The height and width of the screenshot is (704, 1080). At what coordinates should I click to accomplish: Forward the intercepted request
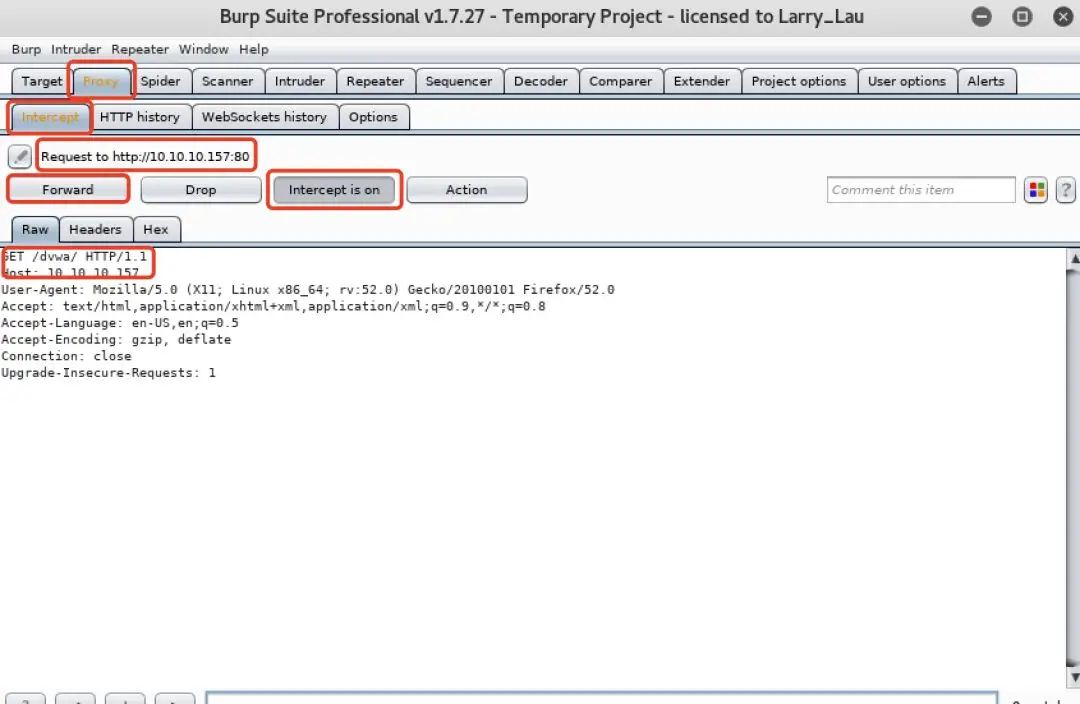tap(68, 190)
